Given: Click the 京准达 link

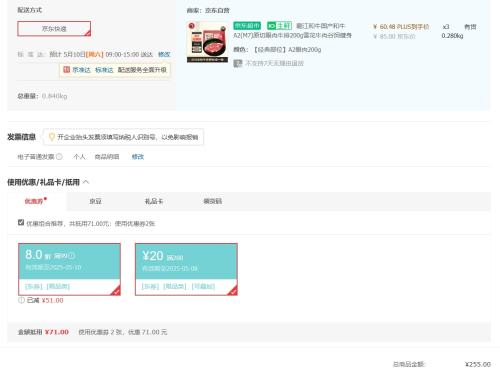Looking at the screenshot, I should tap(82, 70).
